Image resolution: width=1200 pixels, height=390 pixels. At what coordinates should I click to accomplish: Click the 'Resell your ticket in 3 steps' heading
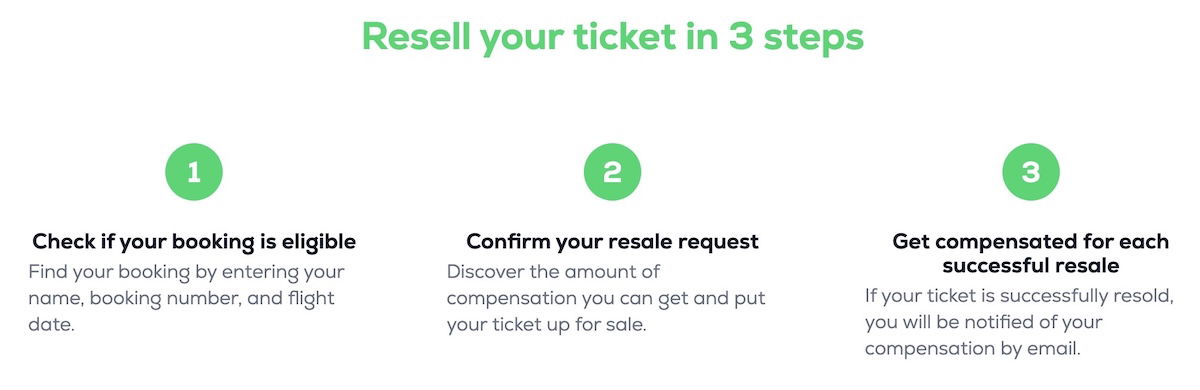[x=612, y=36]
